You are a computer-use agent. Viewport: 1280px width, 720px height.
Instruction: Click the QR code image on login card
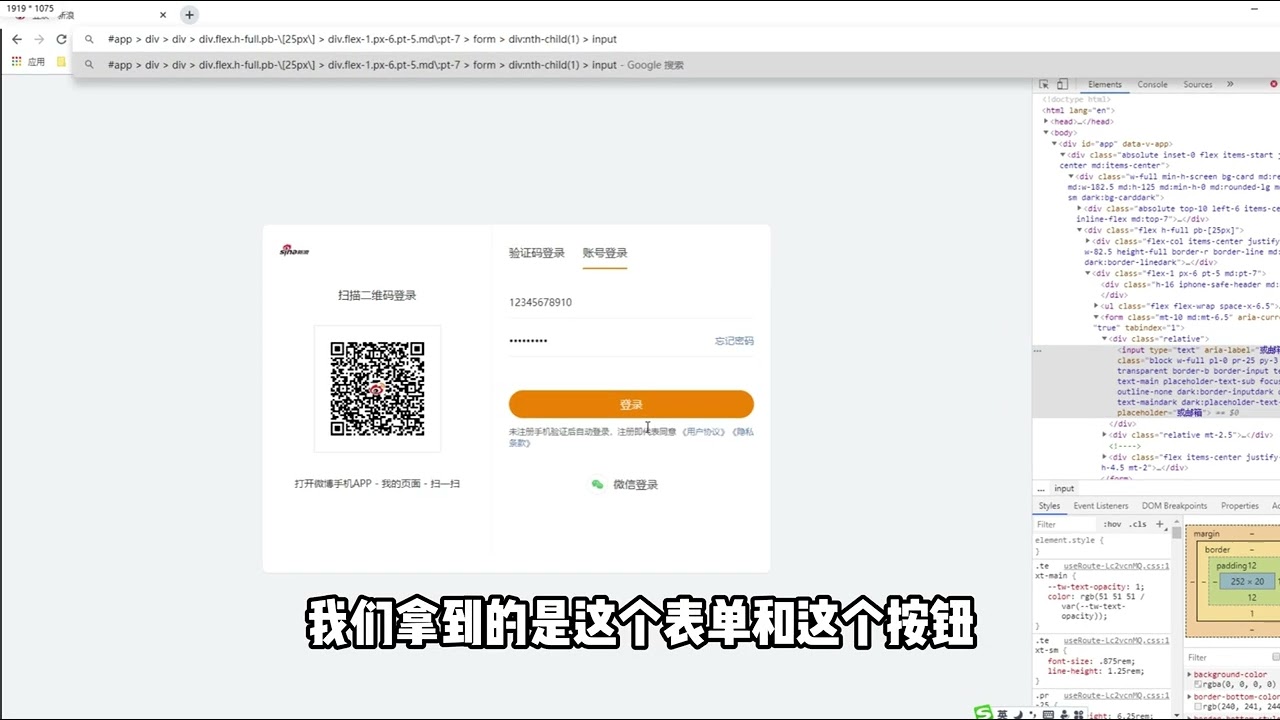click(x=377, y=389)
